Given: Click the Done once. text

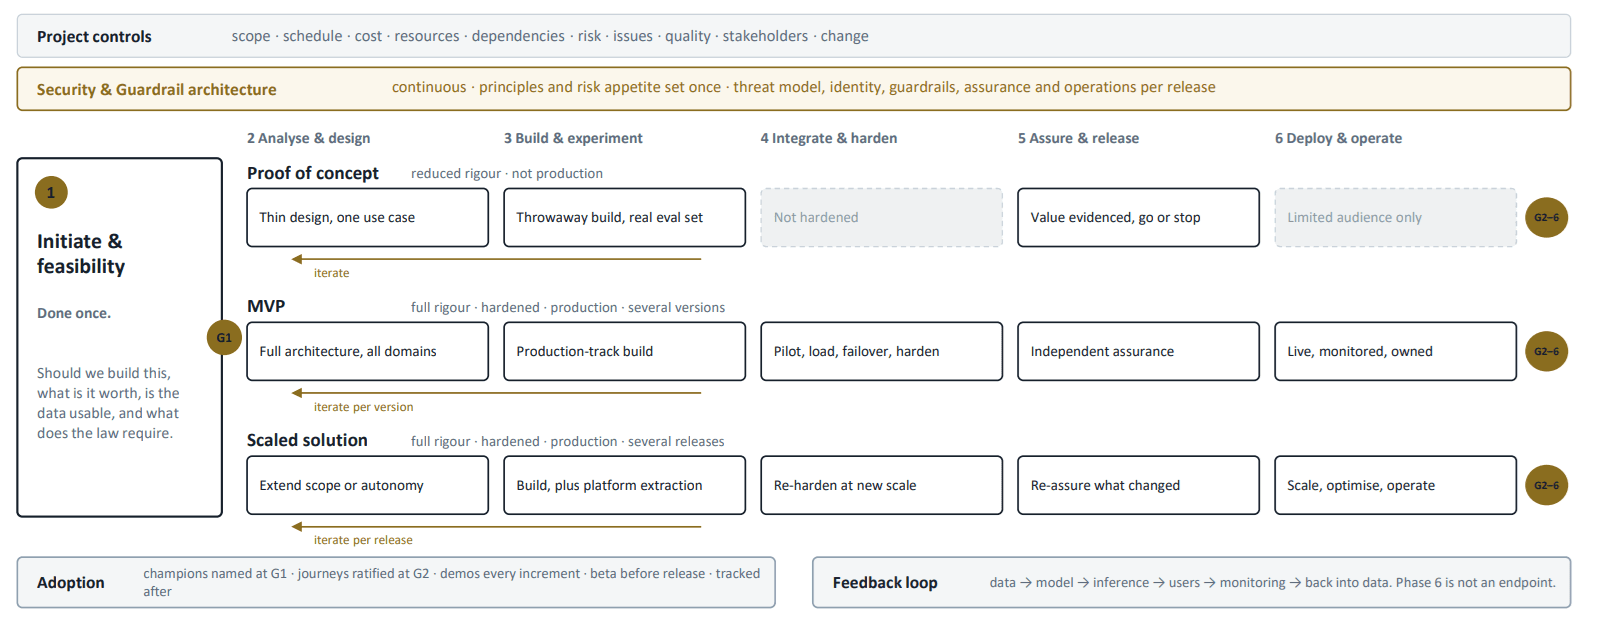Looking at the screenshot, I should (x=74, y=313).
